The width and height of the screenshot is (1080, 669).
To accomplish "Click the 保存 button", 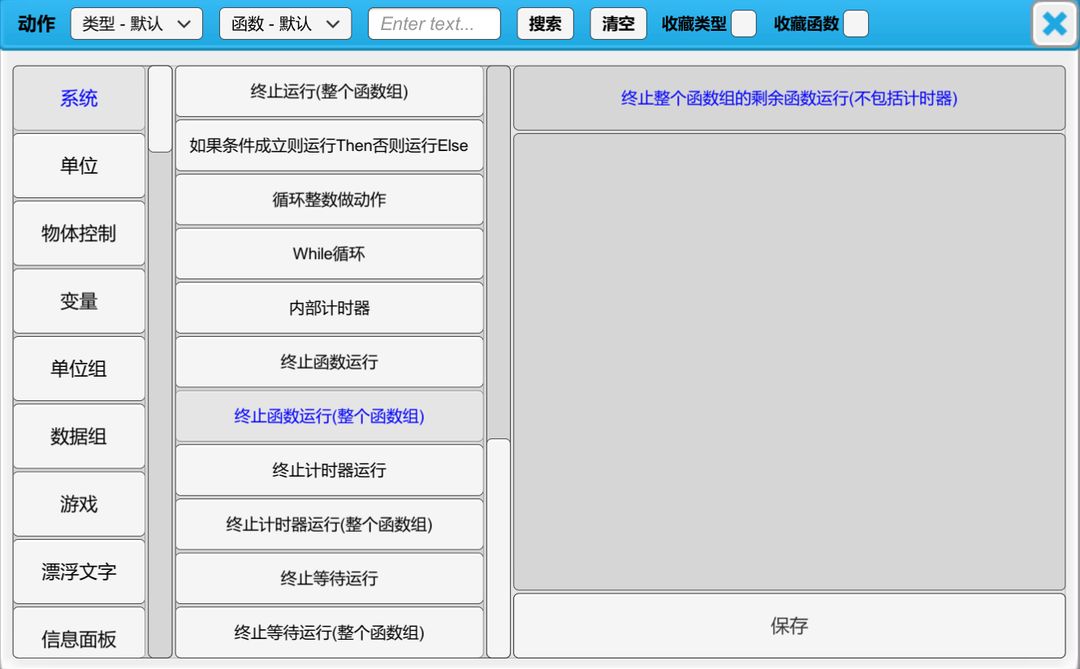I will 789,626.
